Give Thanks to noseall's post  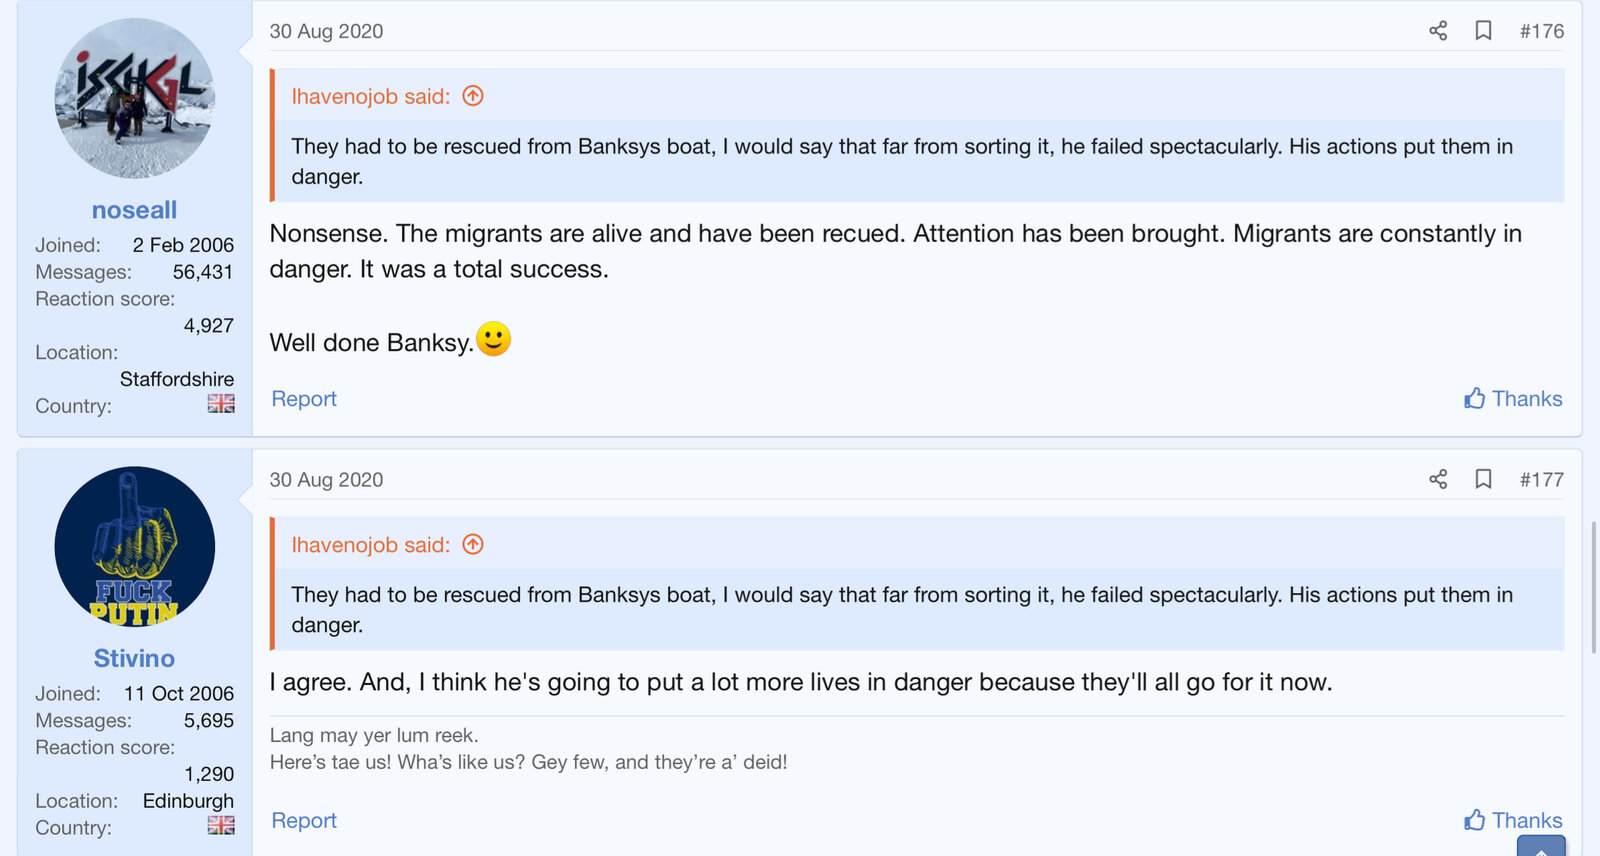[1513, 399]
